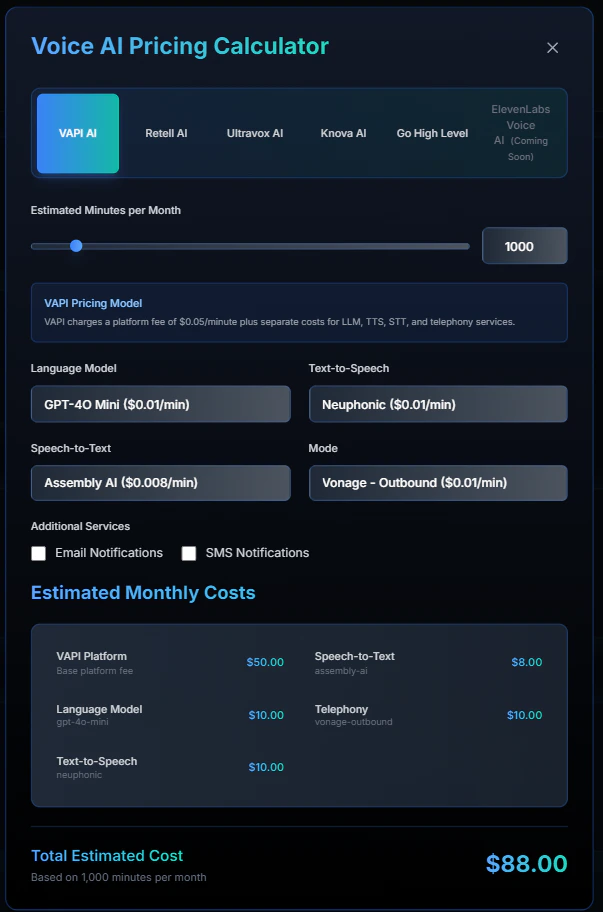Open the Knova AI pricing tab
The image size is (603, 912).
[x=343, y=132]
